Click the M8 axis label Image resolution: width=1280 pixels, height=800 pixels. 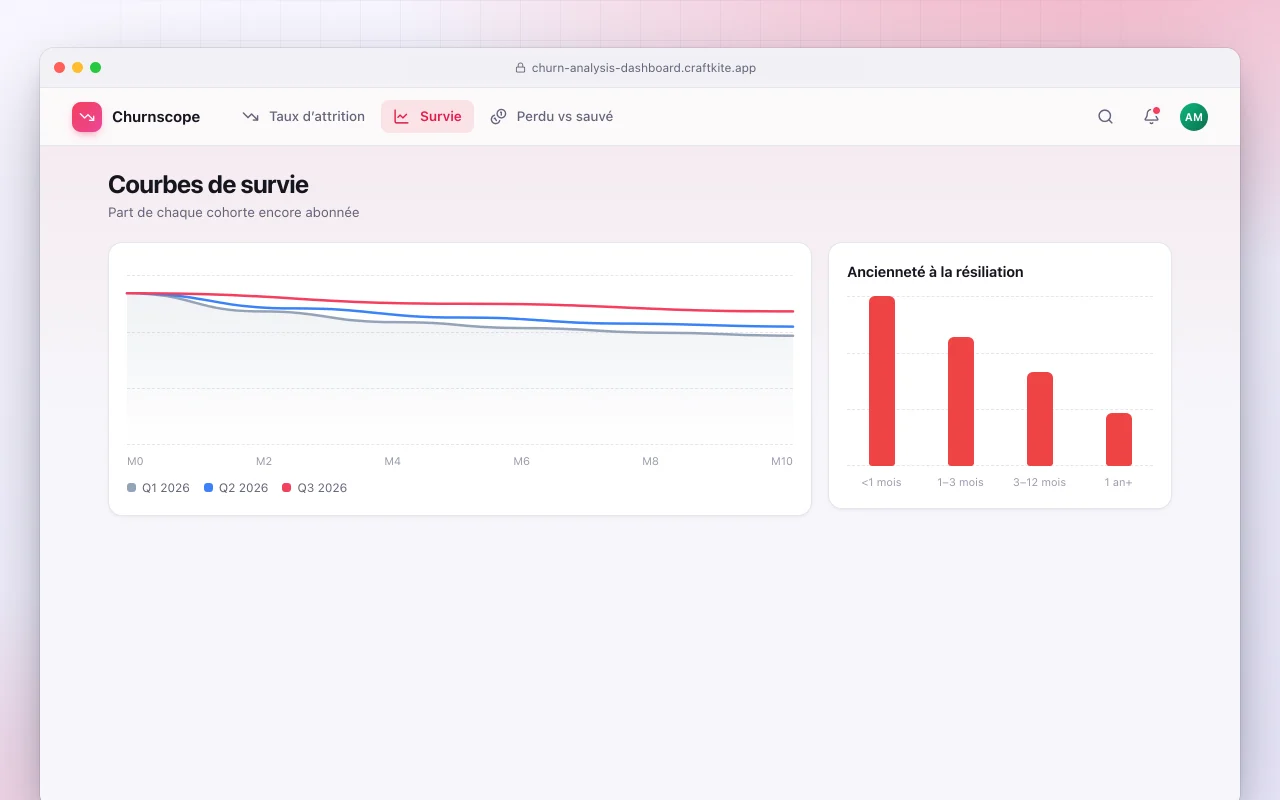pyautogui.click(x=650, y=461)
